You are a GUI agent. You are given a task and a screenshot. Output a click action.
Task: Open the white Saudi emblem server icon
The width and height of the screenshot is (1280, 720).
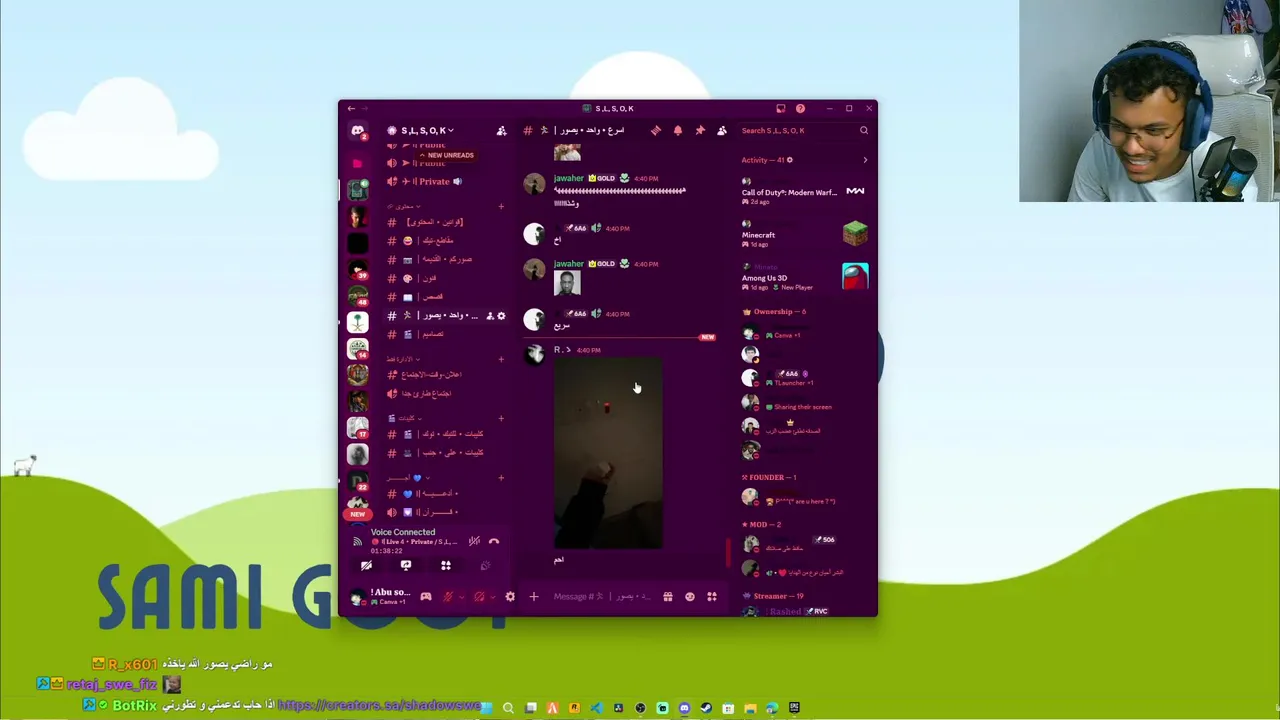[x=358, y=321]
